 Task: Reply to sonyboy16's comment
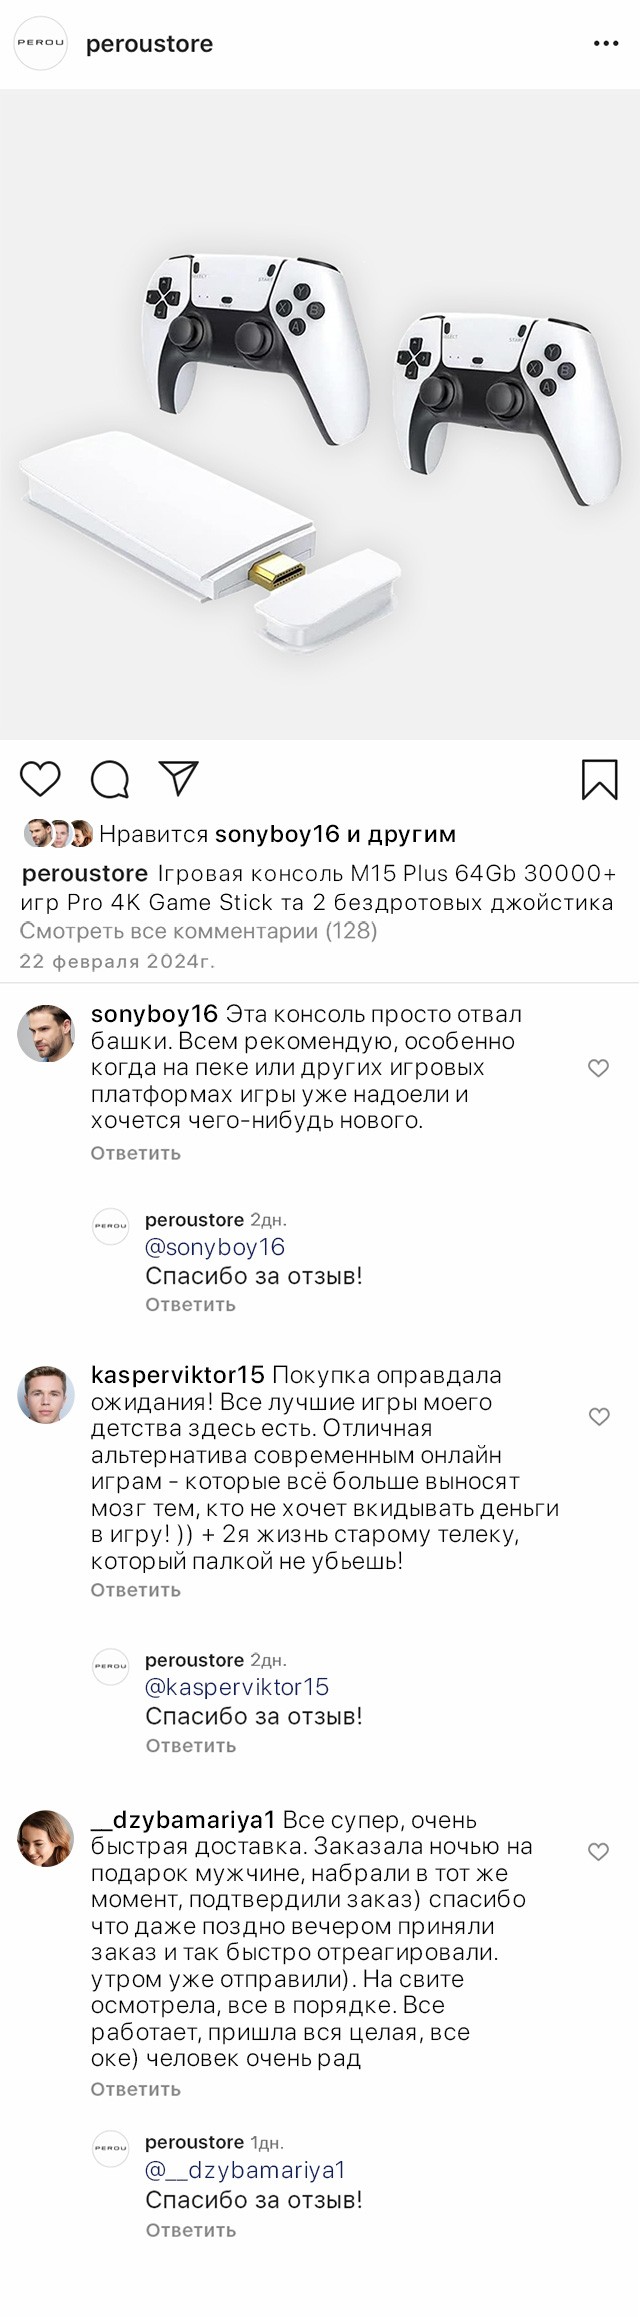[x=136, y=1153]
